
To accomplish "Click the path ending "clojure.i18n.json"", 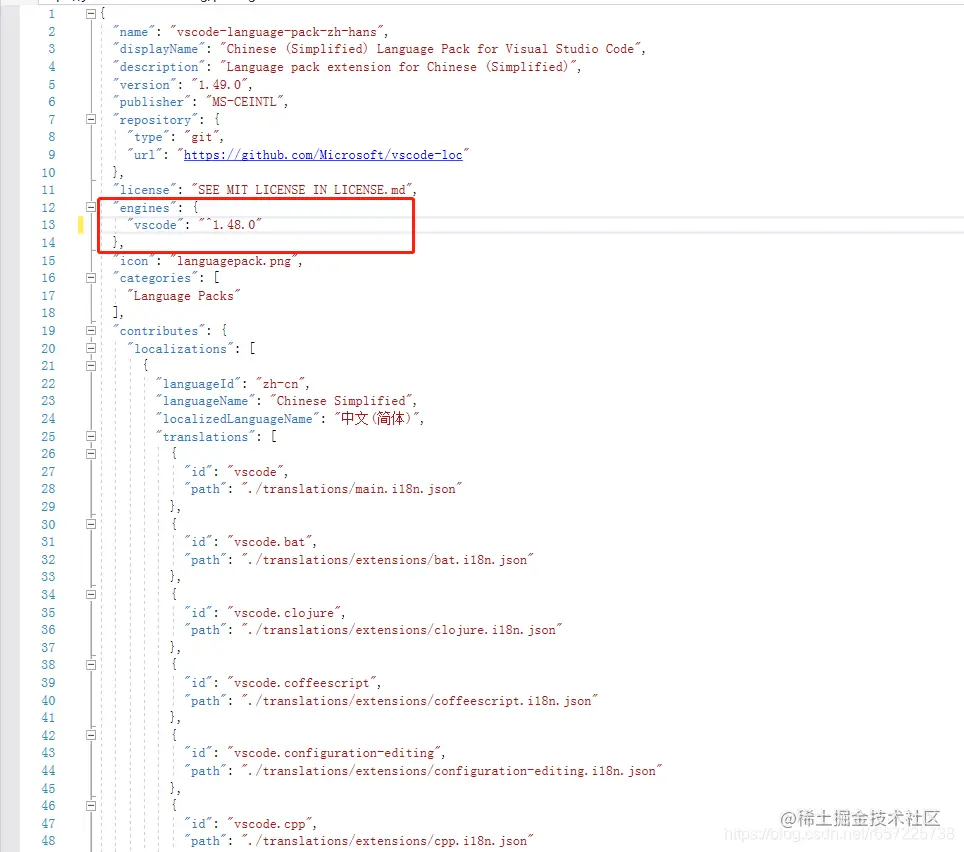I will [402, 630].
